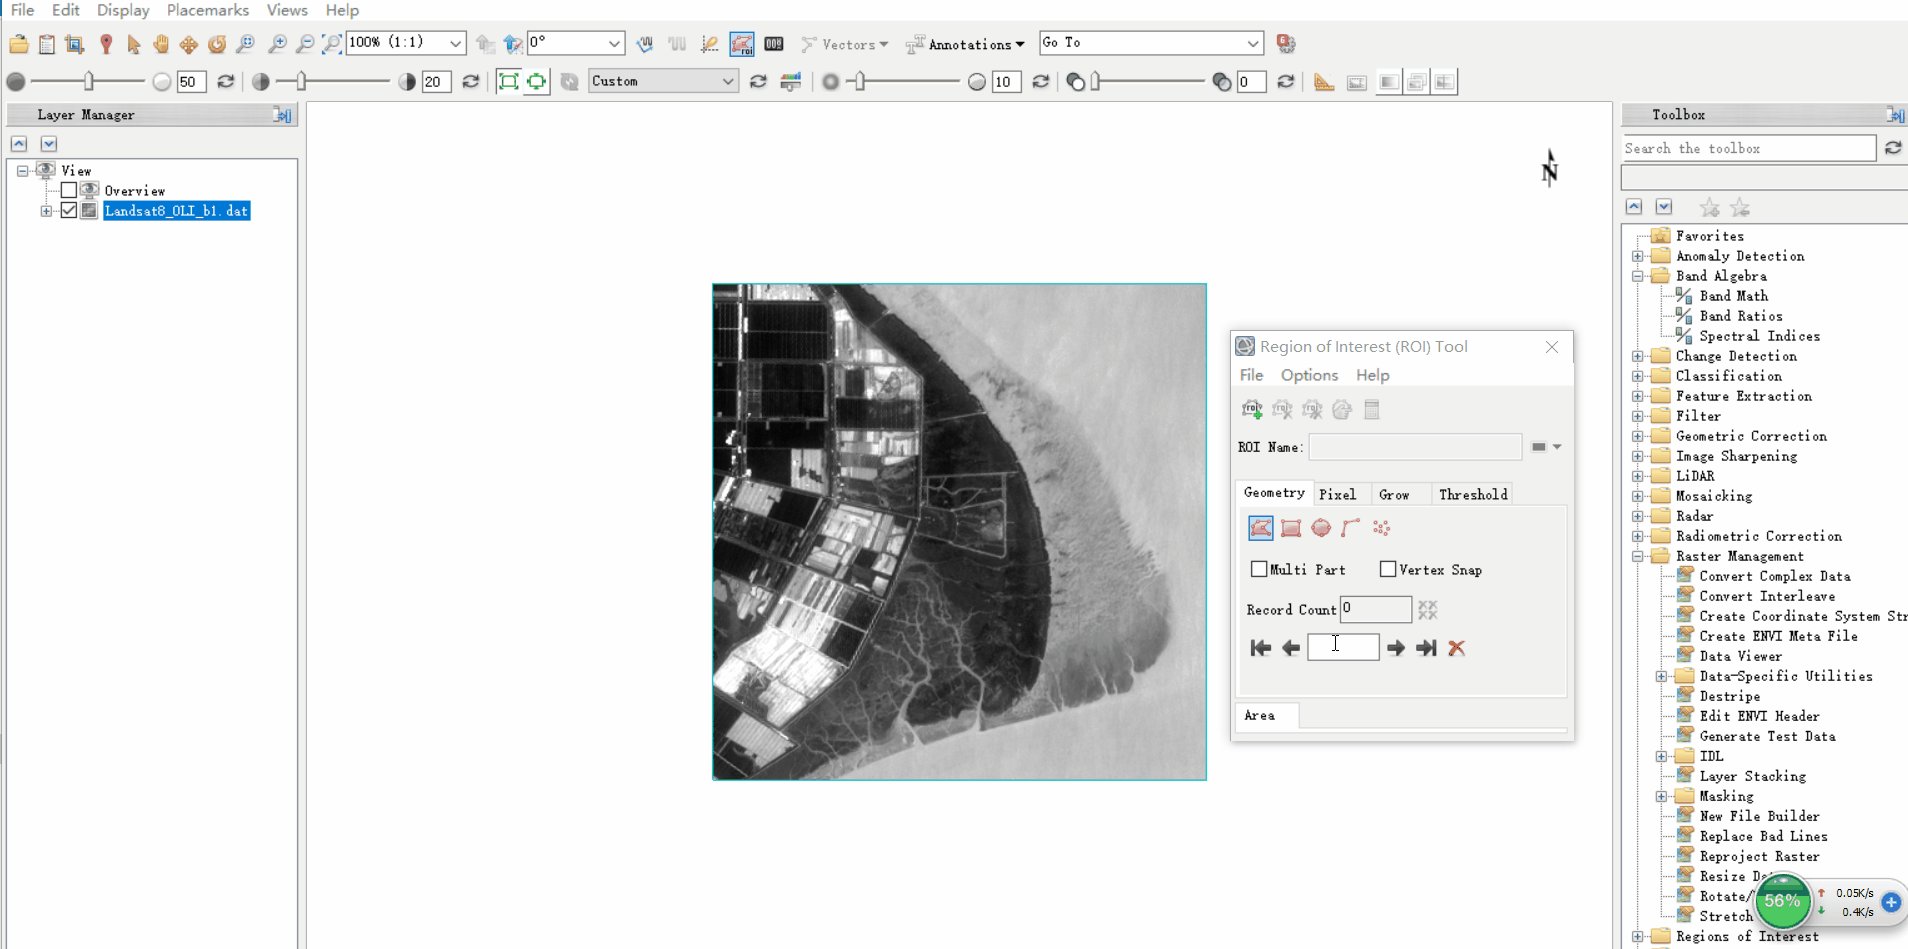Click the Search the toolbox field

[x=1748, y=148]
